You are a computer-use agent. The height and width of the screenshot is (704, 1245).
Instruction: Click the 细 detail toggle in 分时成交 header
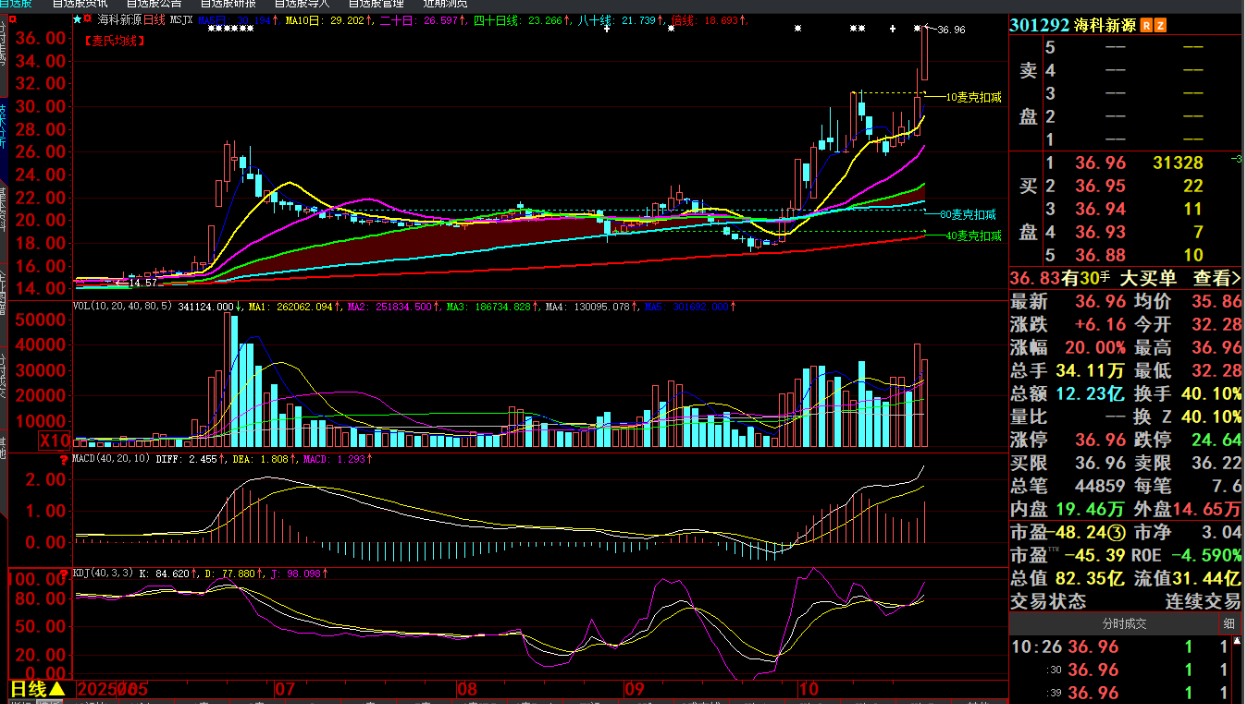(x=1229, y=623)
